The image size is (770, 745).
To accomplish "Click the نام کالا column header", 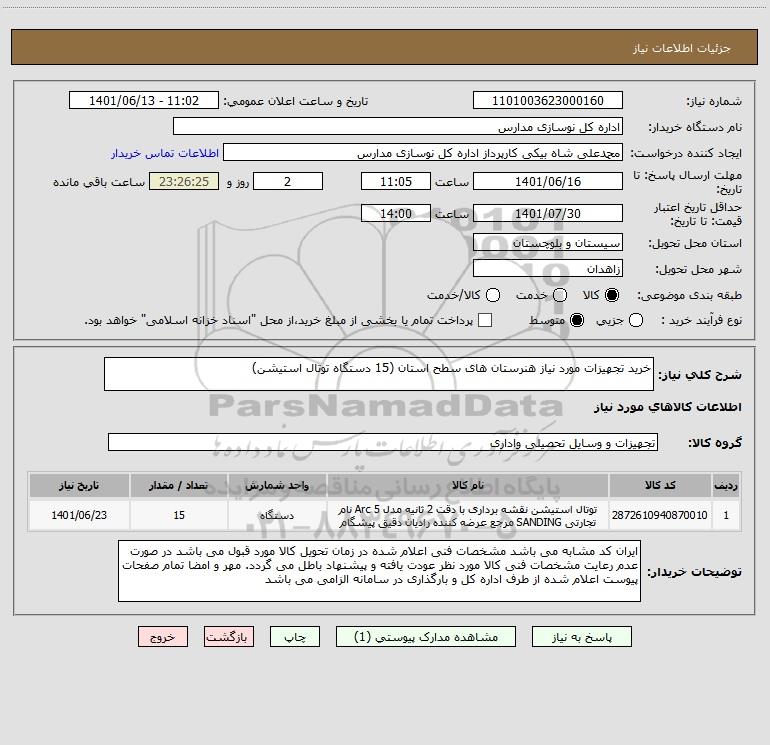I will click(468, 485).
